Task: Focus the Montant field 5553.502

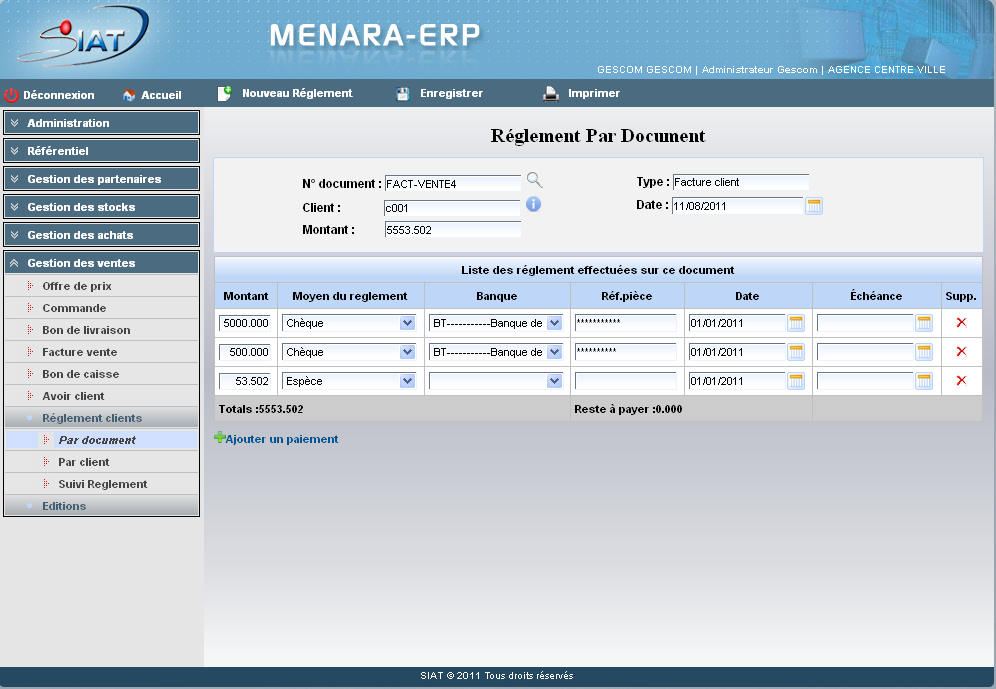Action: (453, 230)
